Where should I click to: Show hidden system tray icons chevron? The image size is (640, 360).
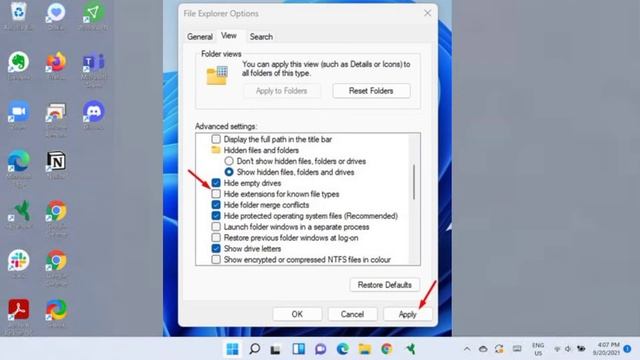pos(467,349)
